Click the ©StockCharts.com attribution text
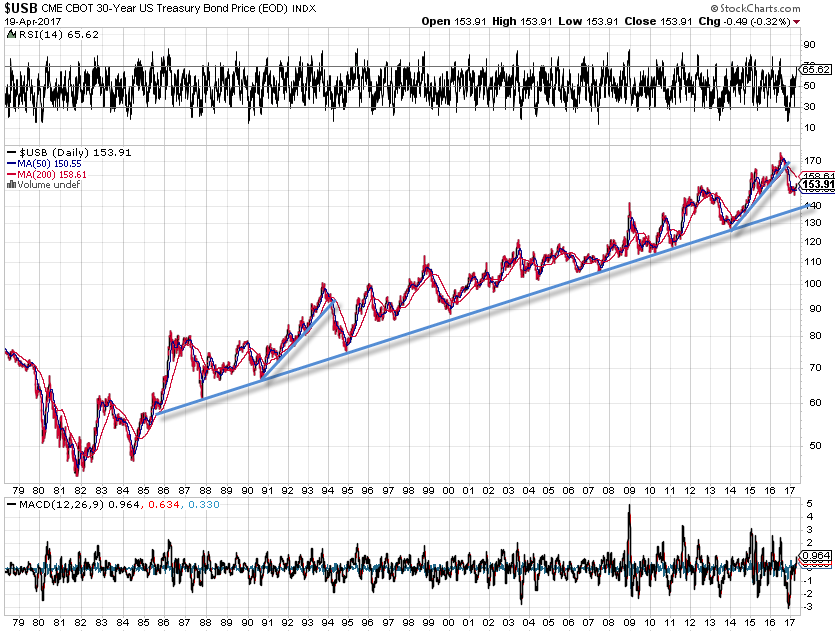Screen dimensions: 835x632 [755, 9]
